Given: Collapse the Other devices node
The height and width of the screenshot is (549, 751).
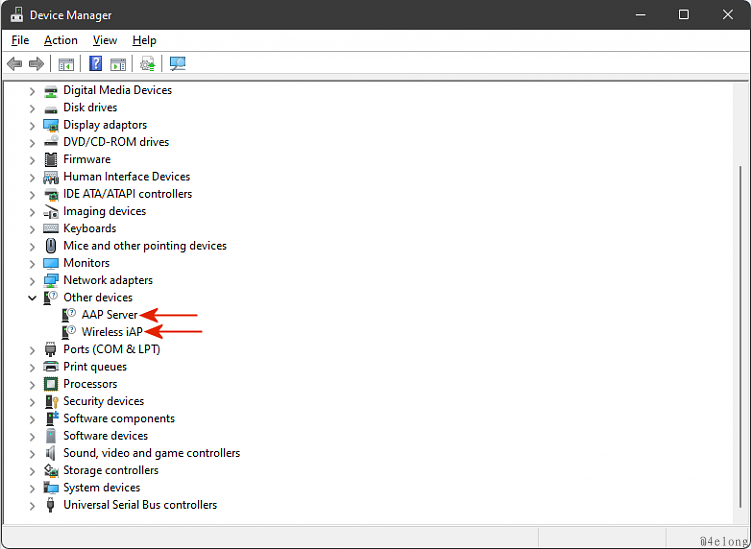Looking at the screenshot, I should point(32,298).
